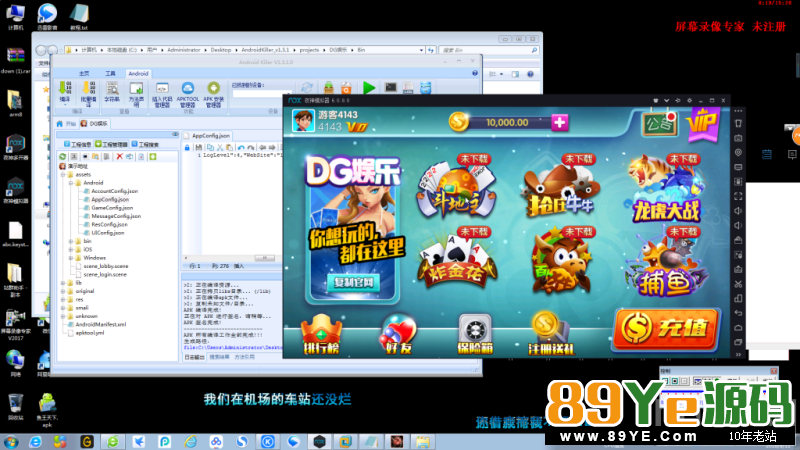Open the 斗地主 game icon

(x=456, y=187)
